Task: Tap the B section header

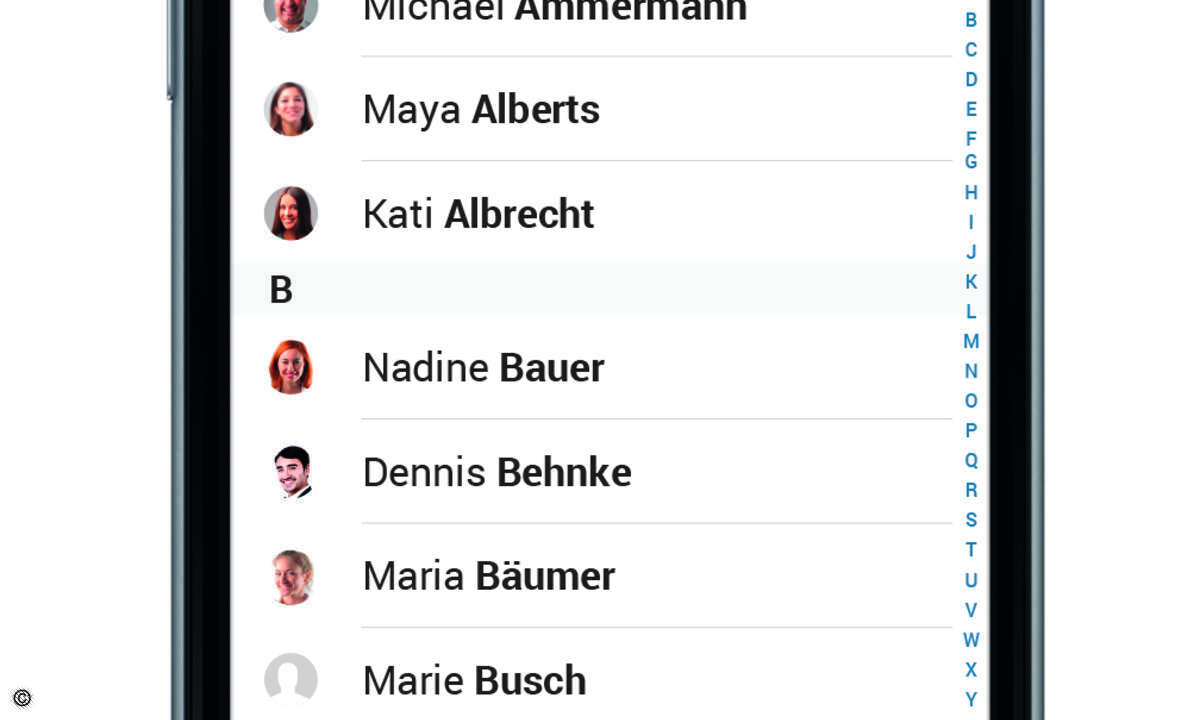Action: click(x=592, y=289)
